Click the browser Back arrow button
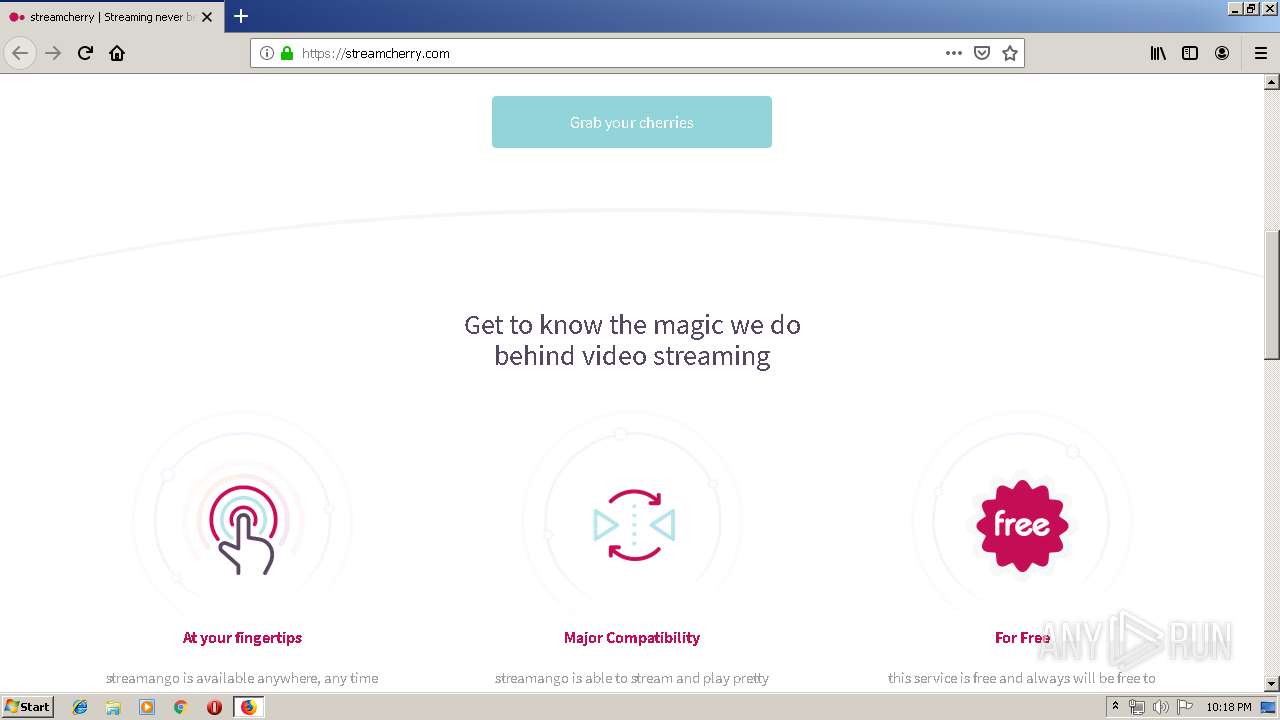This screenshot has width=1280, height=720. click(x=20, y=53)
